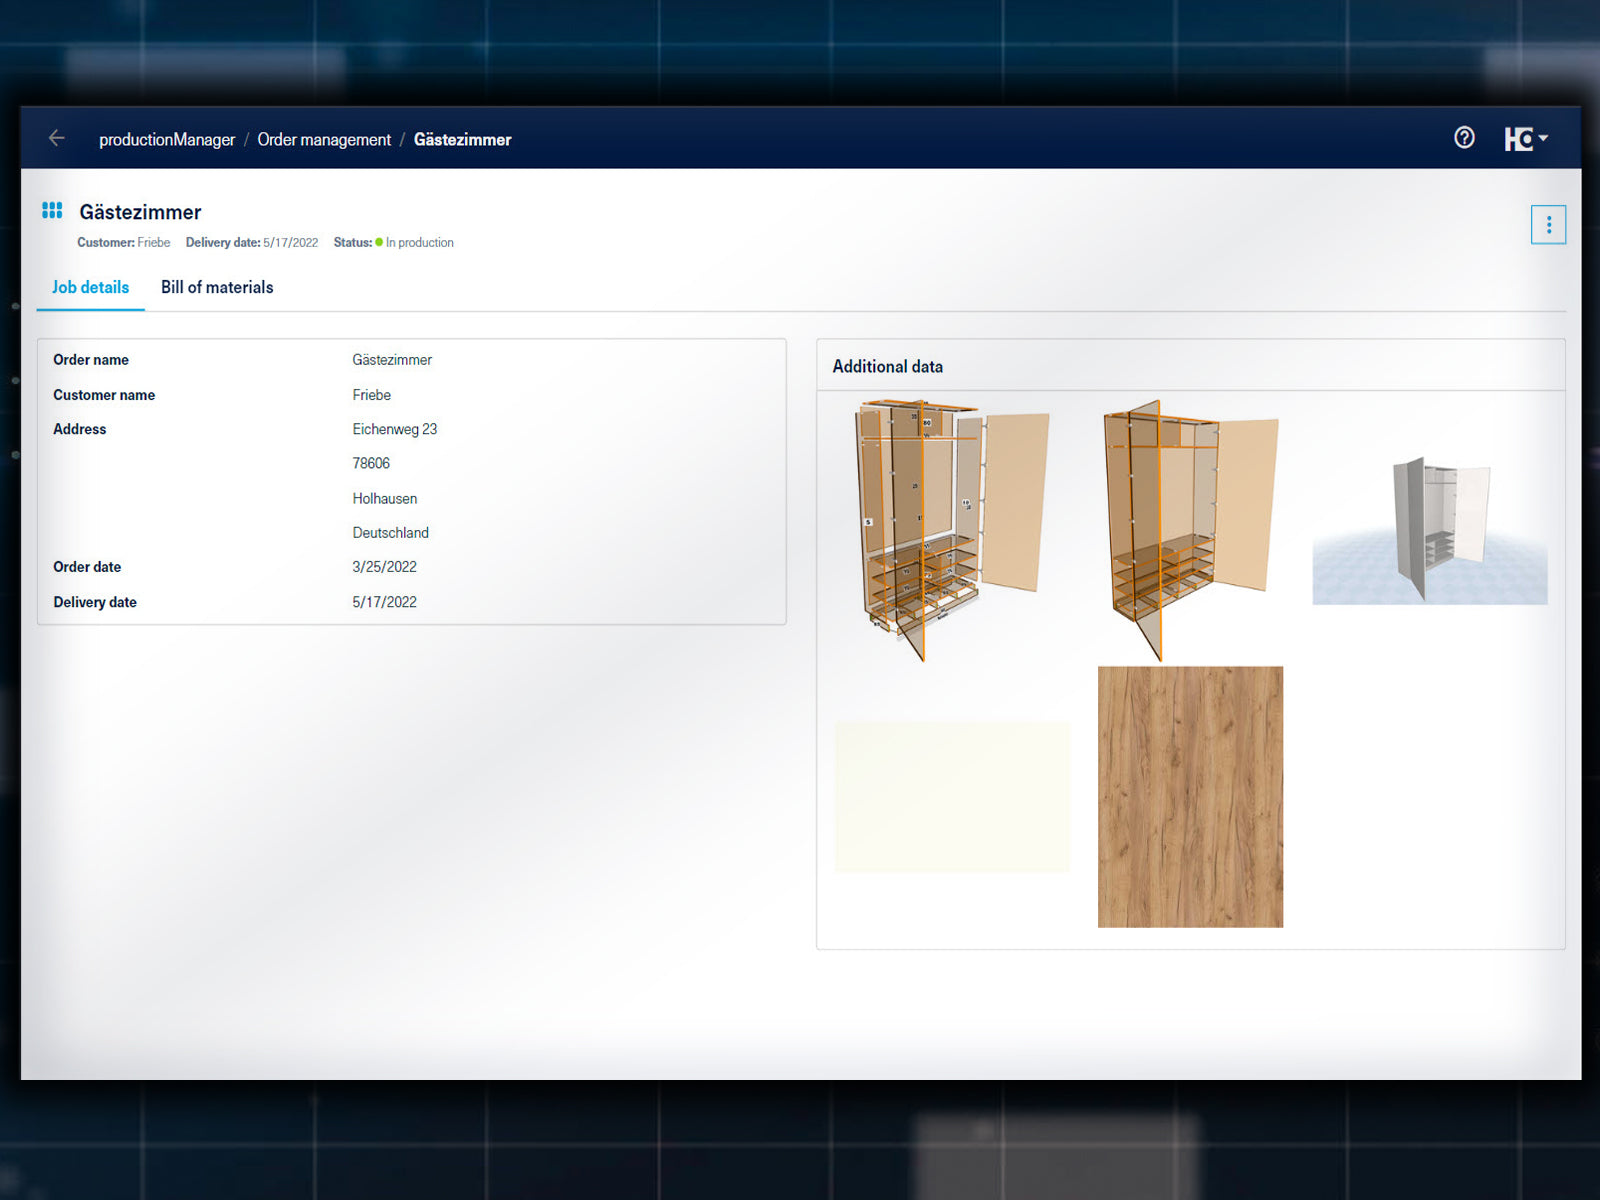Go to productionManager in the breadcrumb

point(167,140)
